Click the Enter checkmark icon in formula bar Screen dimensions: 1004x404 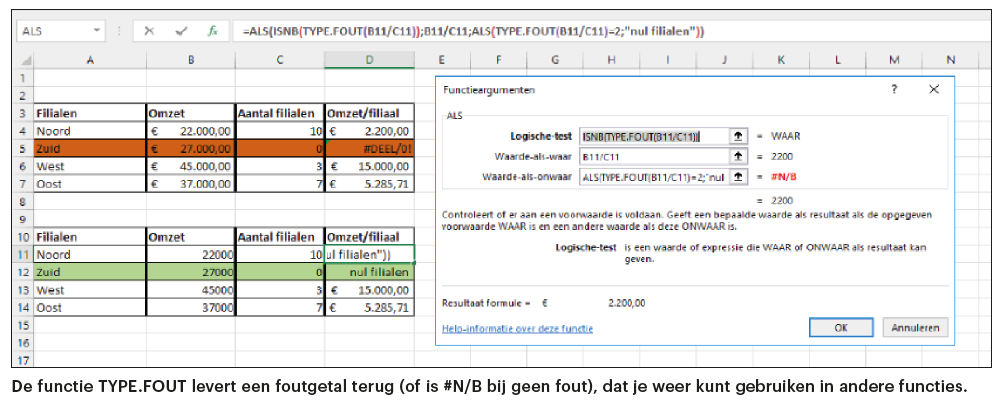[181, 31]
